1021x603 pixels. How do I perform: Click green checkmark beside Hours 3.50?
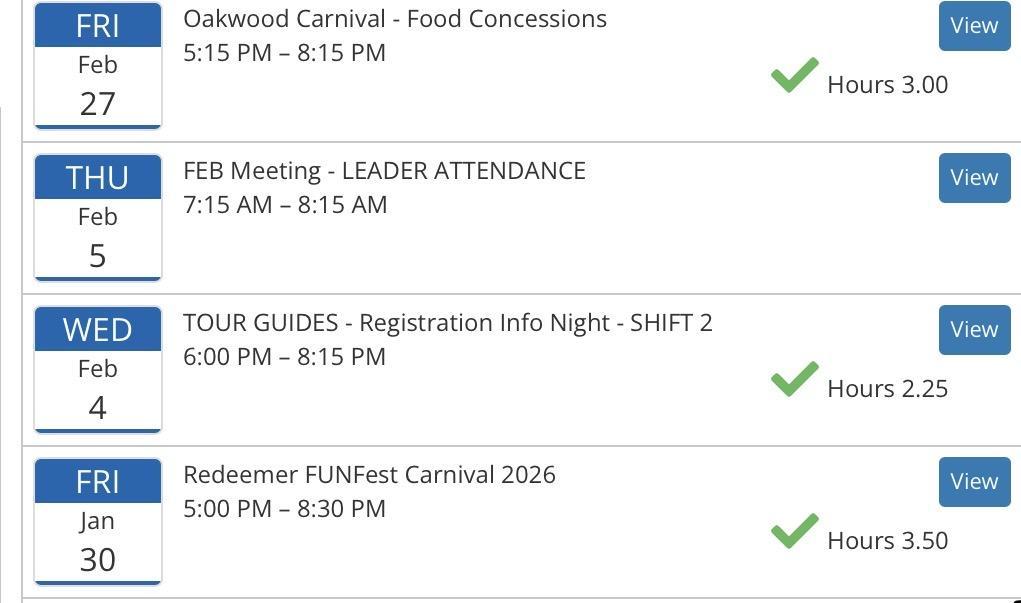(x=795, y=532)
